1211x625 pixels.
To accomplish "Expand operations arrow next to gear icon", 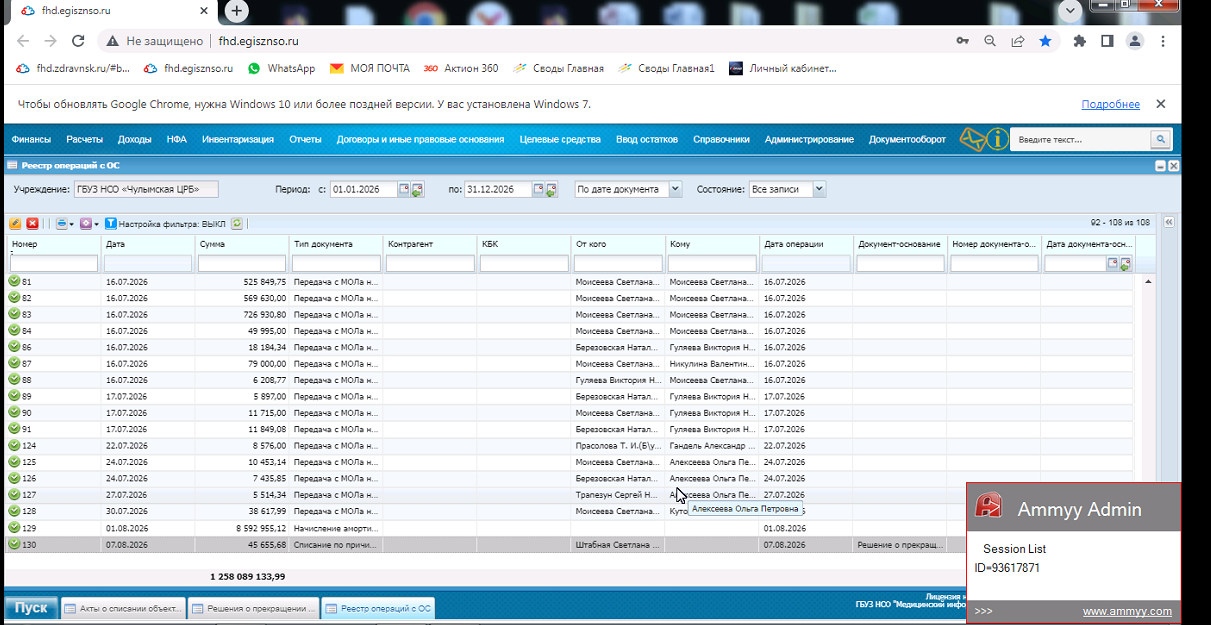I will point(97,224).
